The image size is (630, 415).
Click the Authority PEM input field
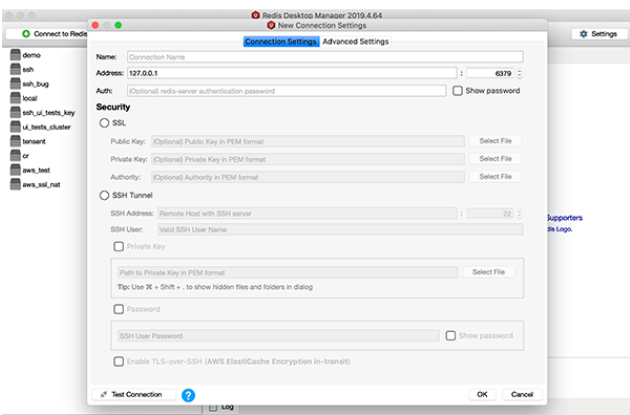pyautogui.click(x=308, y=177)
